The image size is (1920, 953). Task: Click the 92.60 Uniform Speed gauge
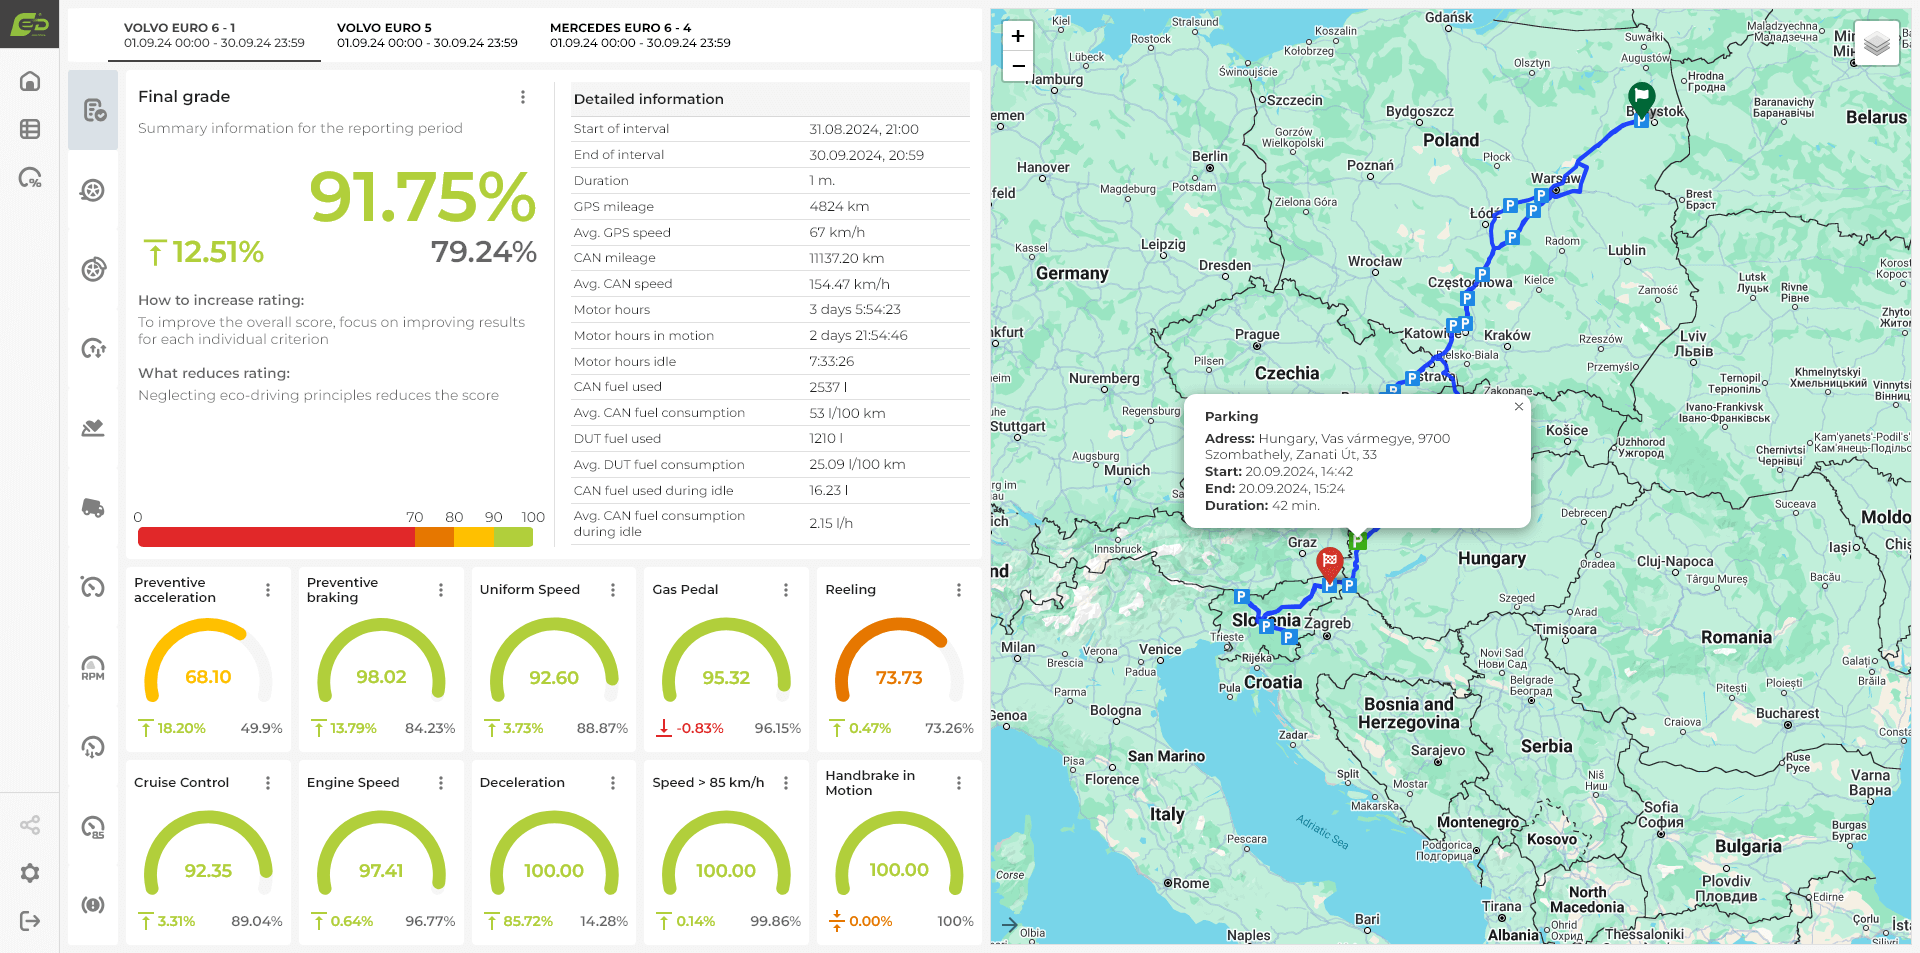554,661
